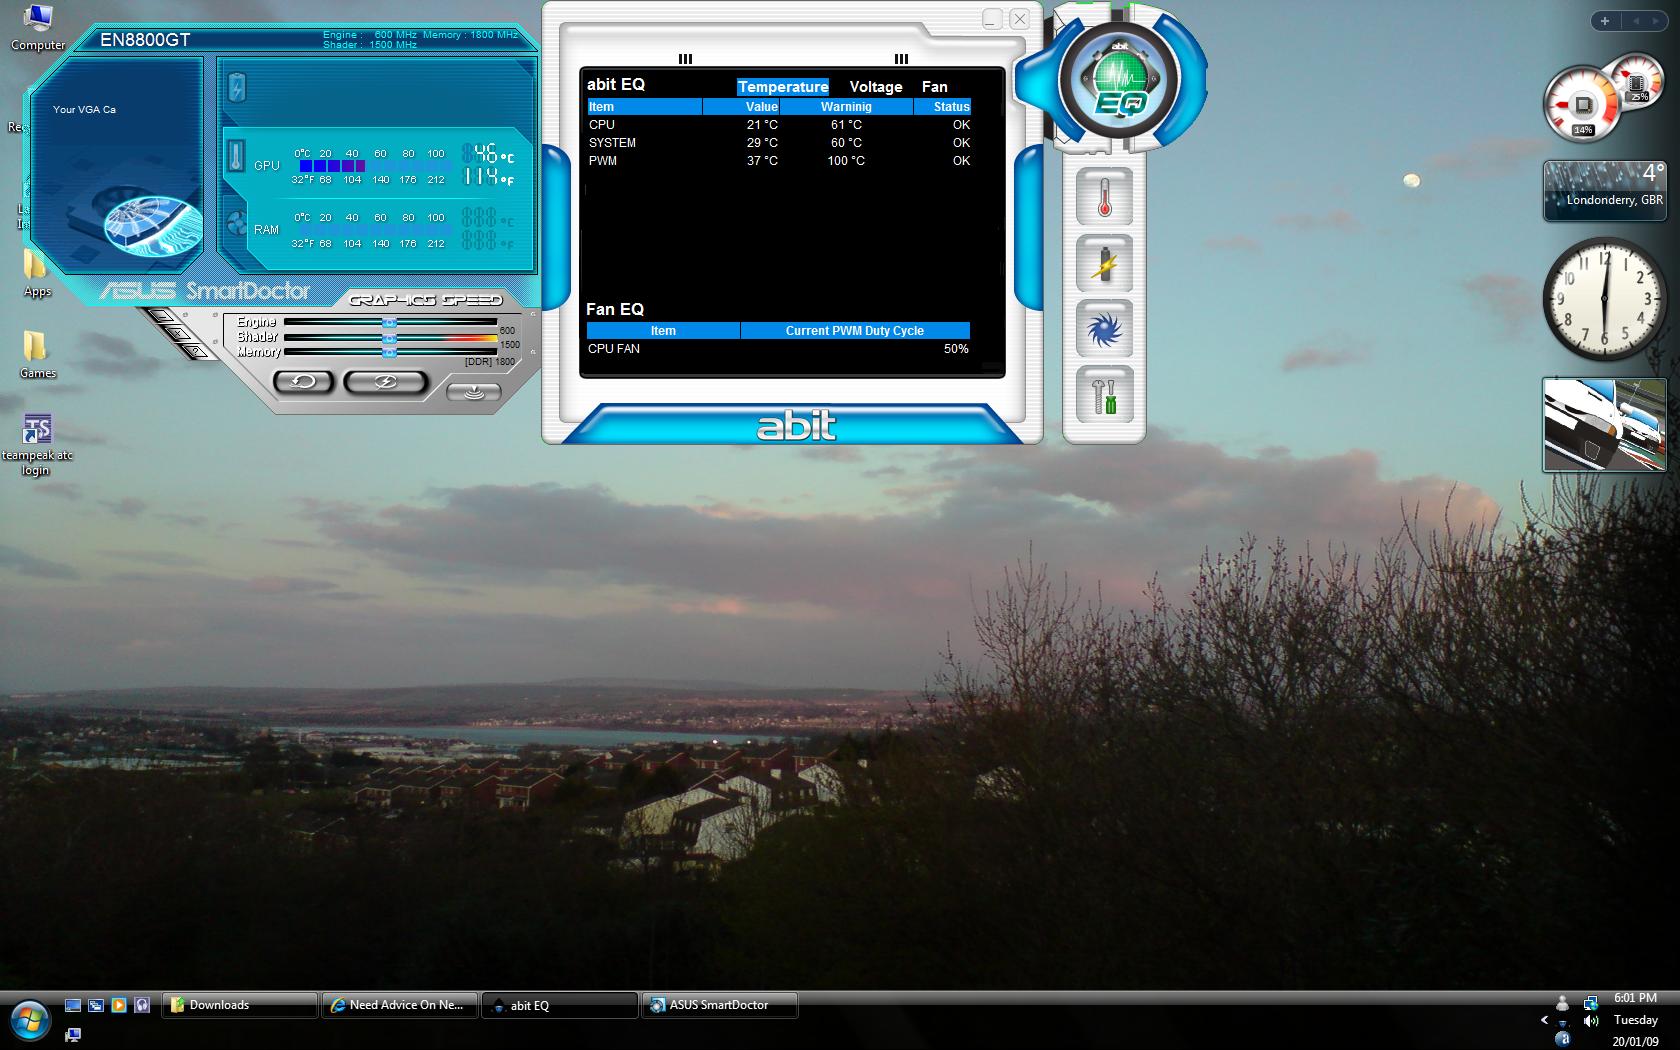Click the small icon below the quick launch

click(72, 1034)
